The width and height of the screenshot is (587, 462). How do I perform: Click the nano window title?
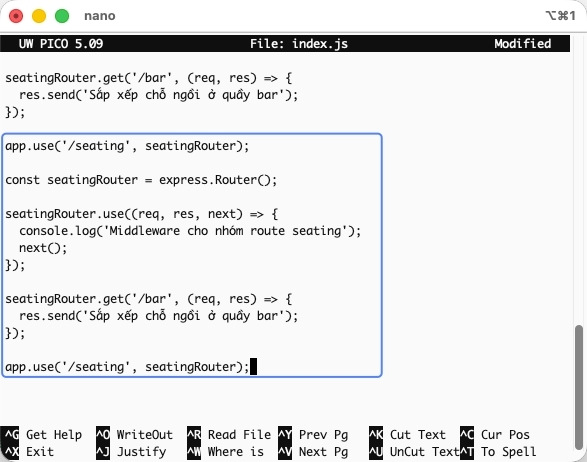(100, 16)
